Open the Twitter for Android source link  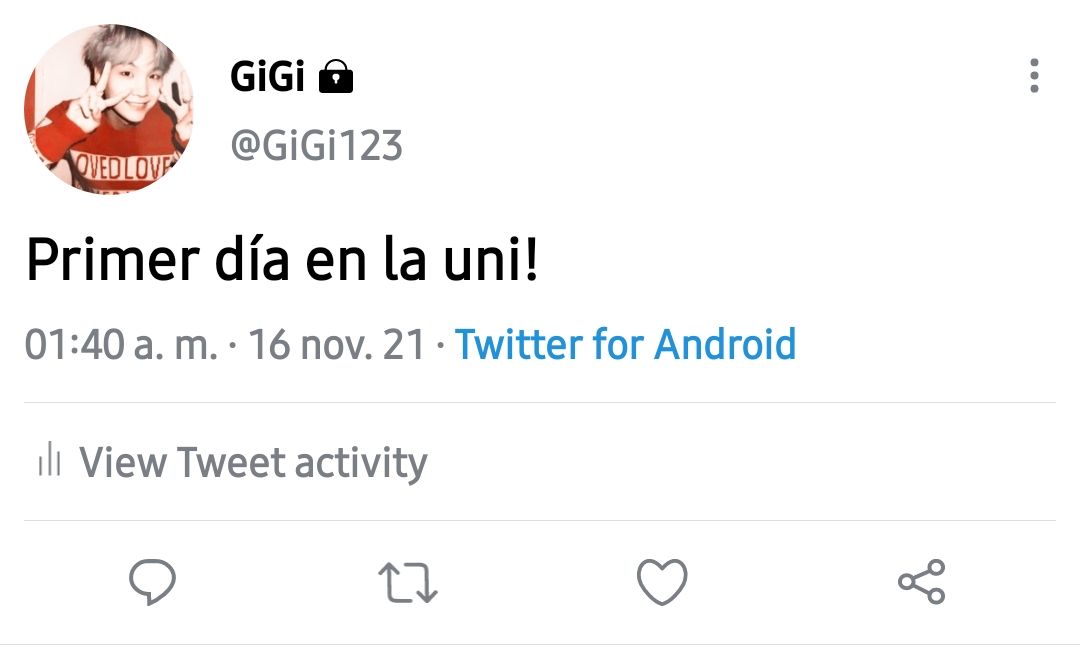[625, 344]
